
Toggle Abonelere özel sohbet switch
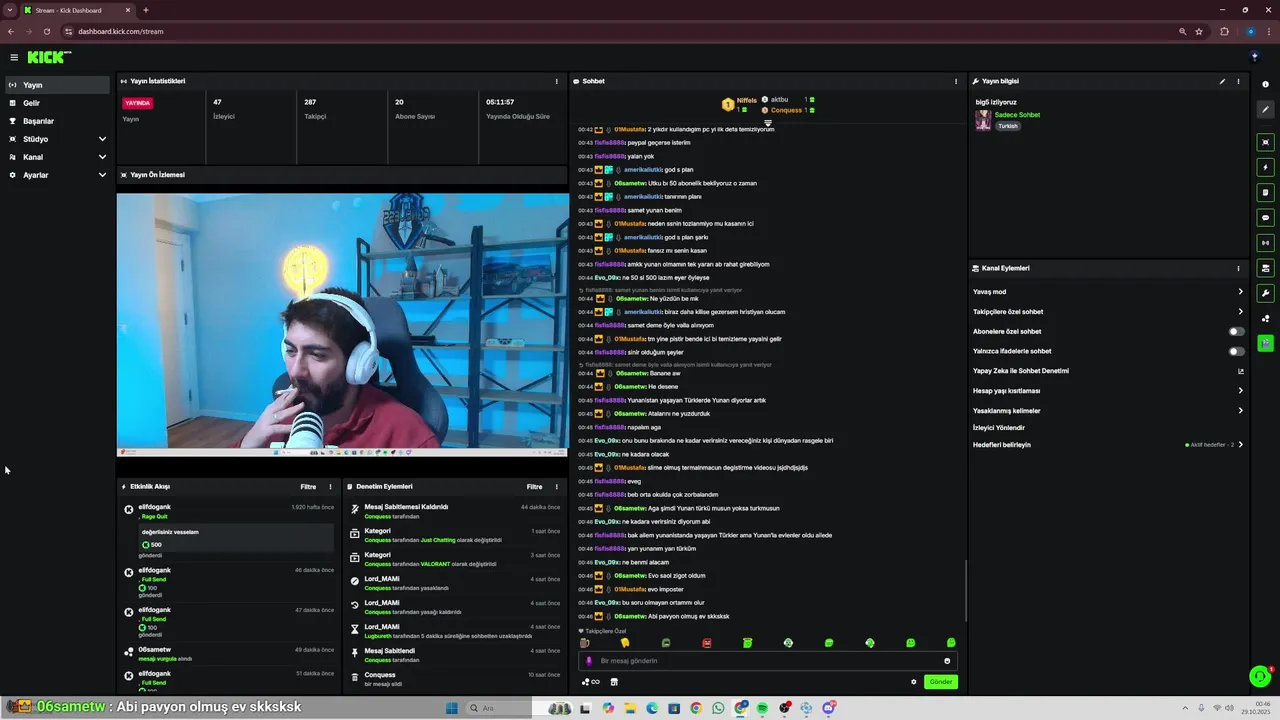1237,331
